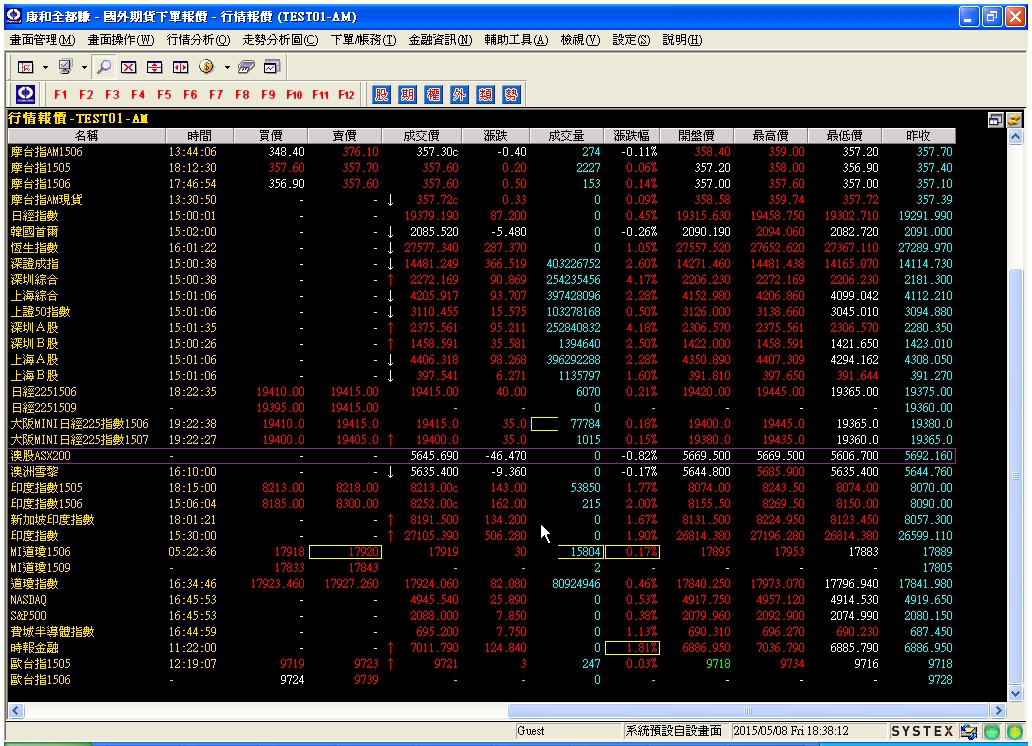This screenshot has height=746, width=1032.
Task: Click the blue 勢 (trend) icon
Action: 511,95
